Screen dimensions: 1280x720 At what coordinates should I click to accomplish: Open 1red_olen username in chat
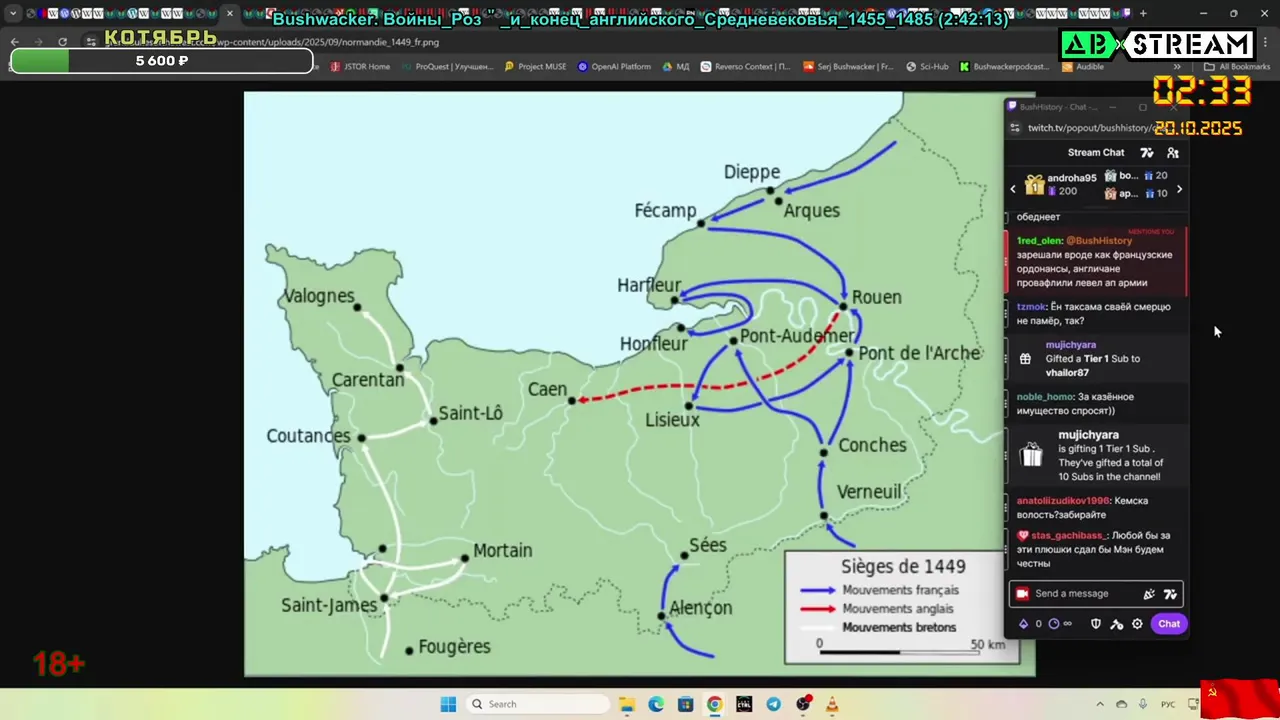(x=1039, y=241)
